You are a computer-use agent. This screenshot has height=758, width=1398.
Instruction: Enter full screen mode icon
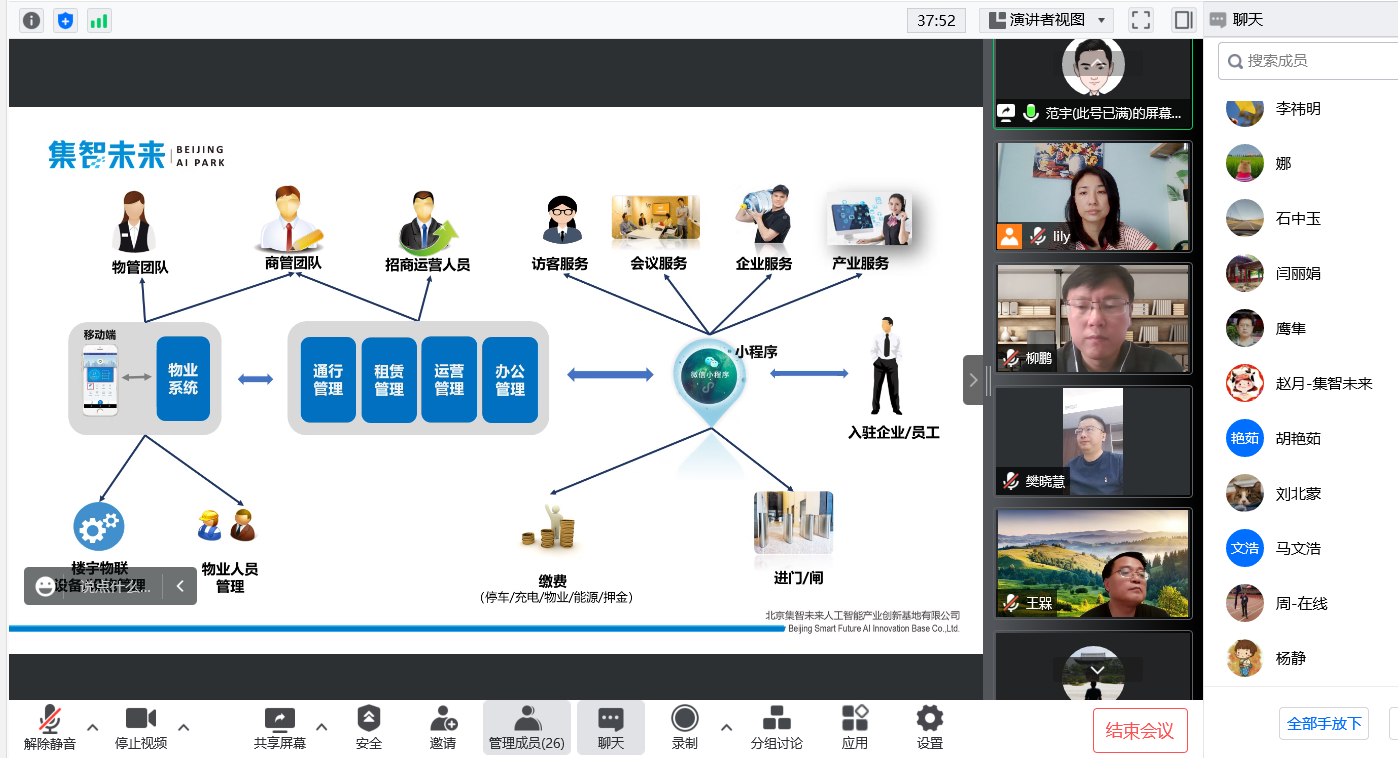[1141, 20]
